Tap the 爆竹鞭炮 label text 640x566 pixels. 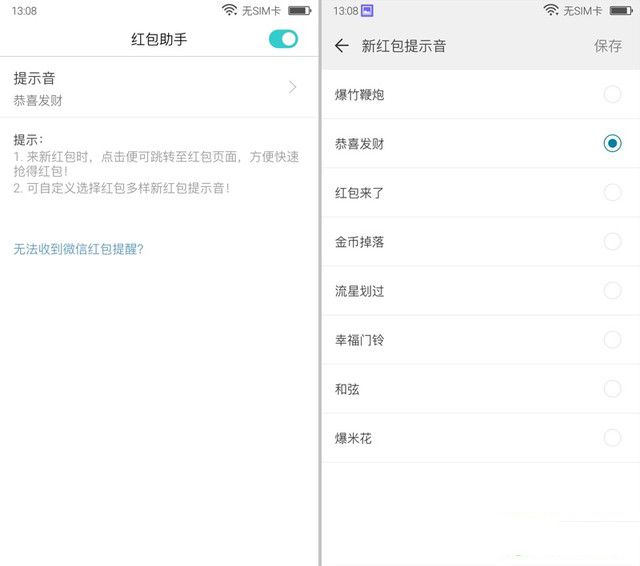tap(359, 95)
